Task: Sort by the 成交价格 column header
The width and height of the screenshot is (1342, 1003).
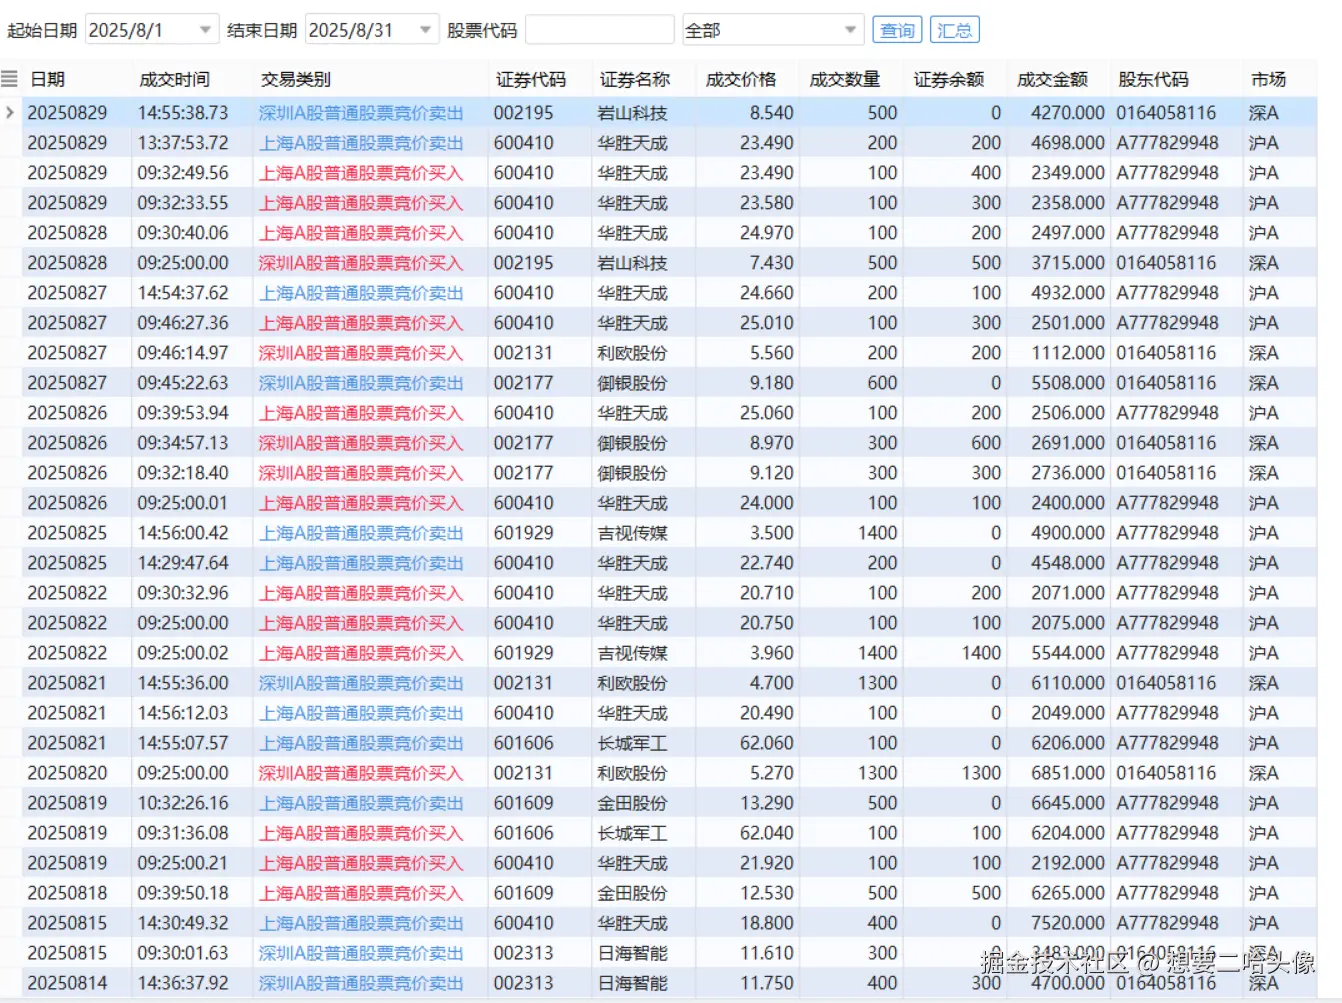Action: coord(740,79)
